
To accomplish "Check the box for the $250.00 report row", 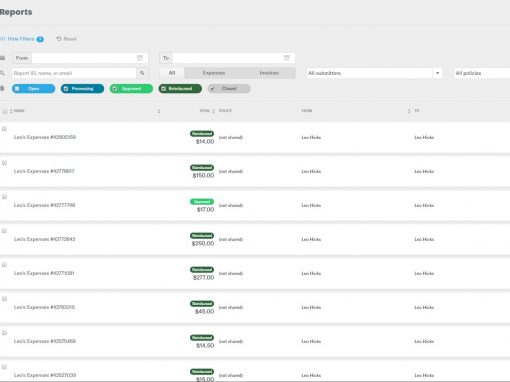I will tap(4, 231).
